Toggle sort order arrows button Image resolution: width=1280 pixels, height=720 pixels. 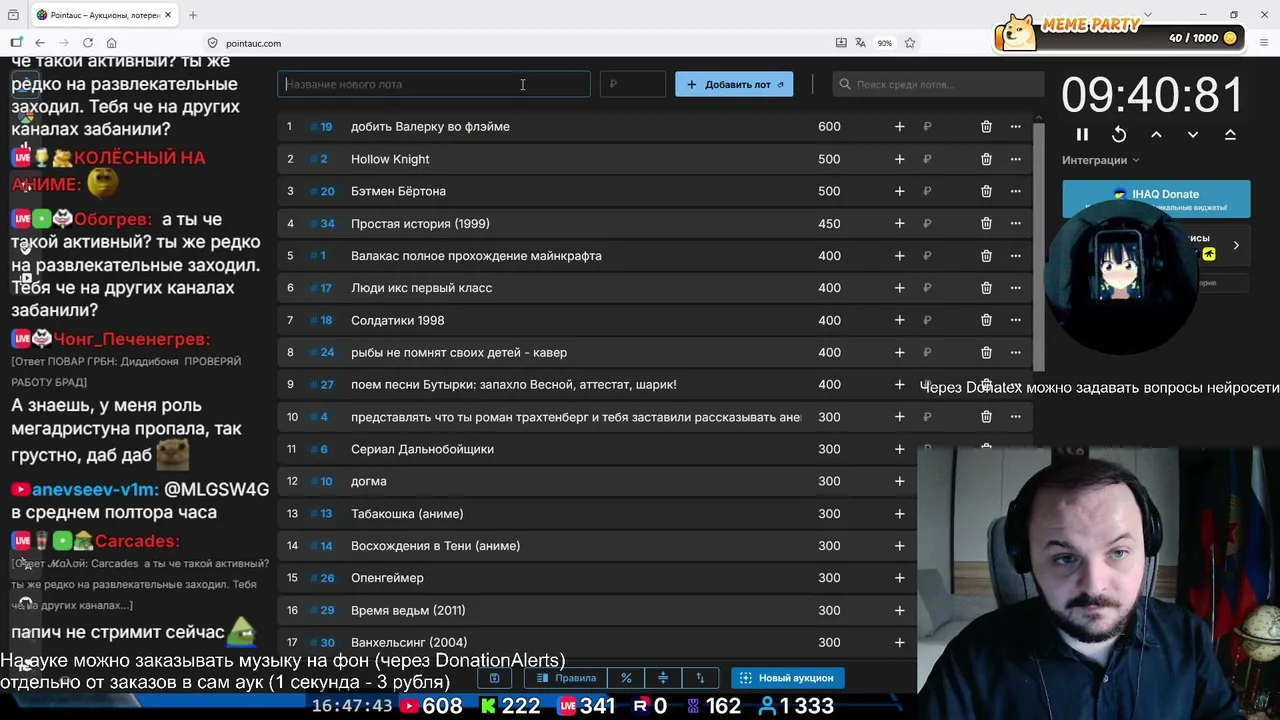(700, 678)
